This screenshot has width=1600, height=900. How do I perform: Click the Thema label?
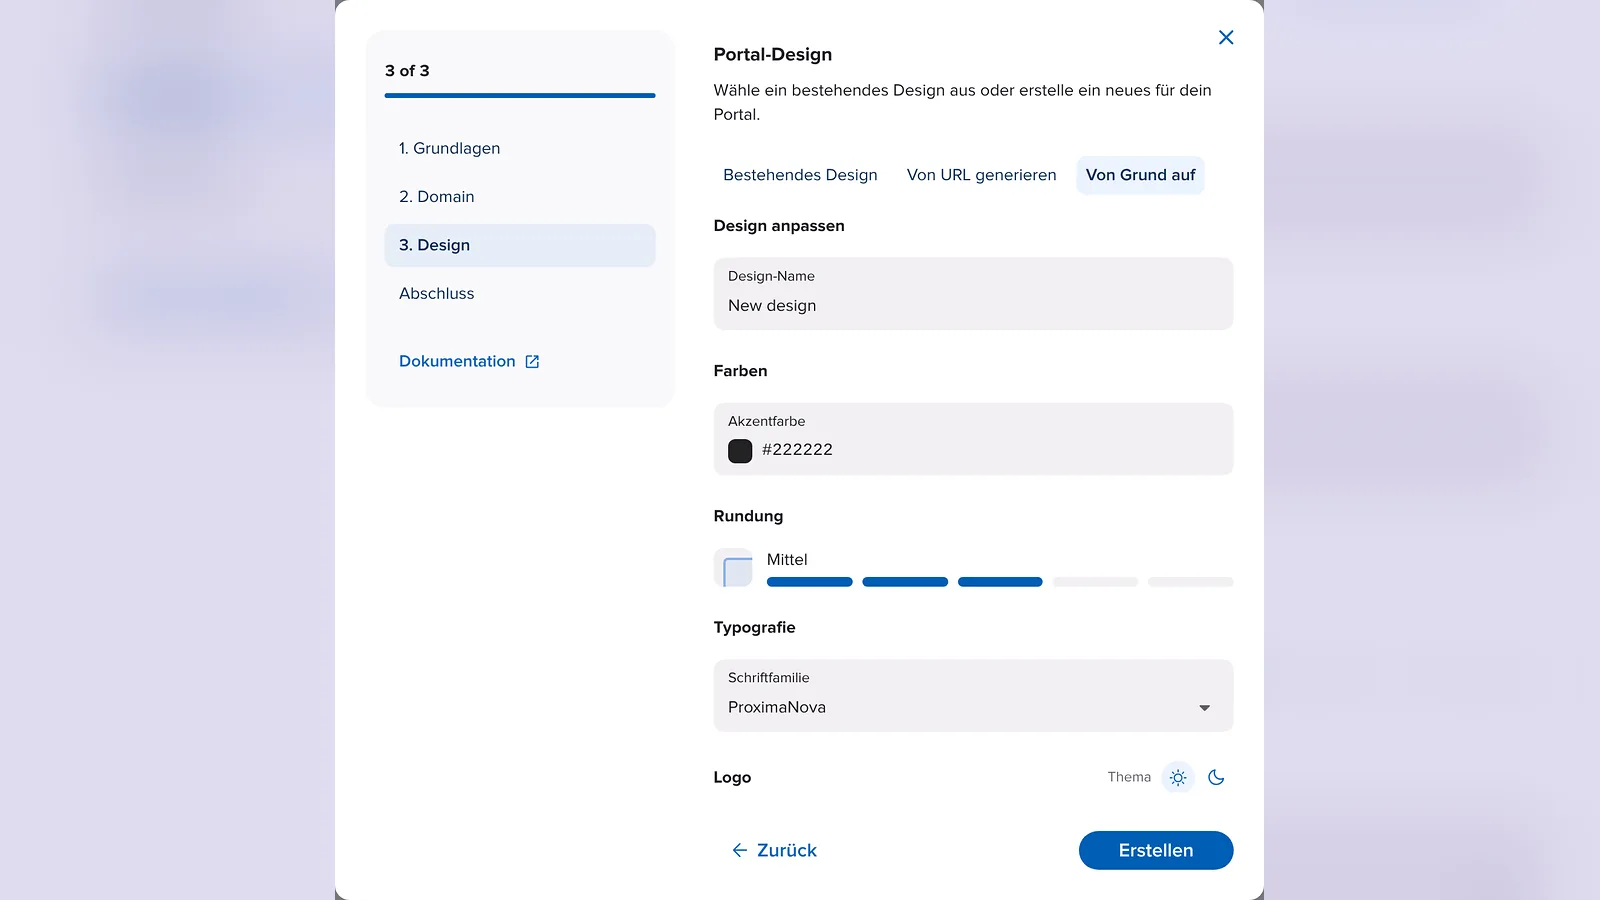[1129, 777]
